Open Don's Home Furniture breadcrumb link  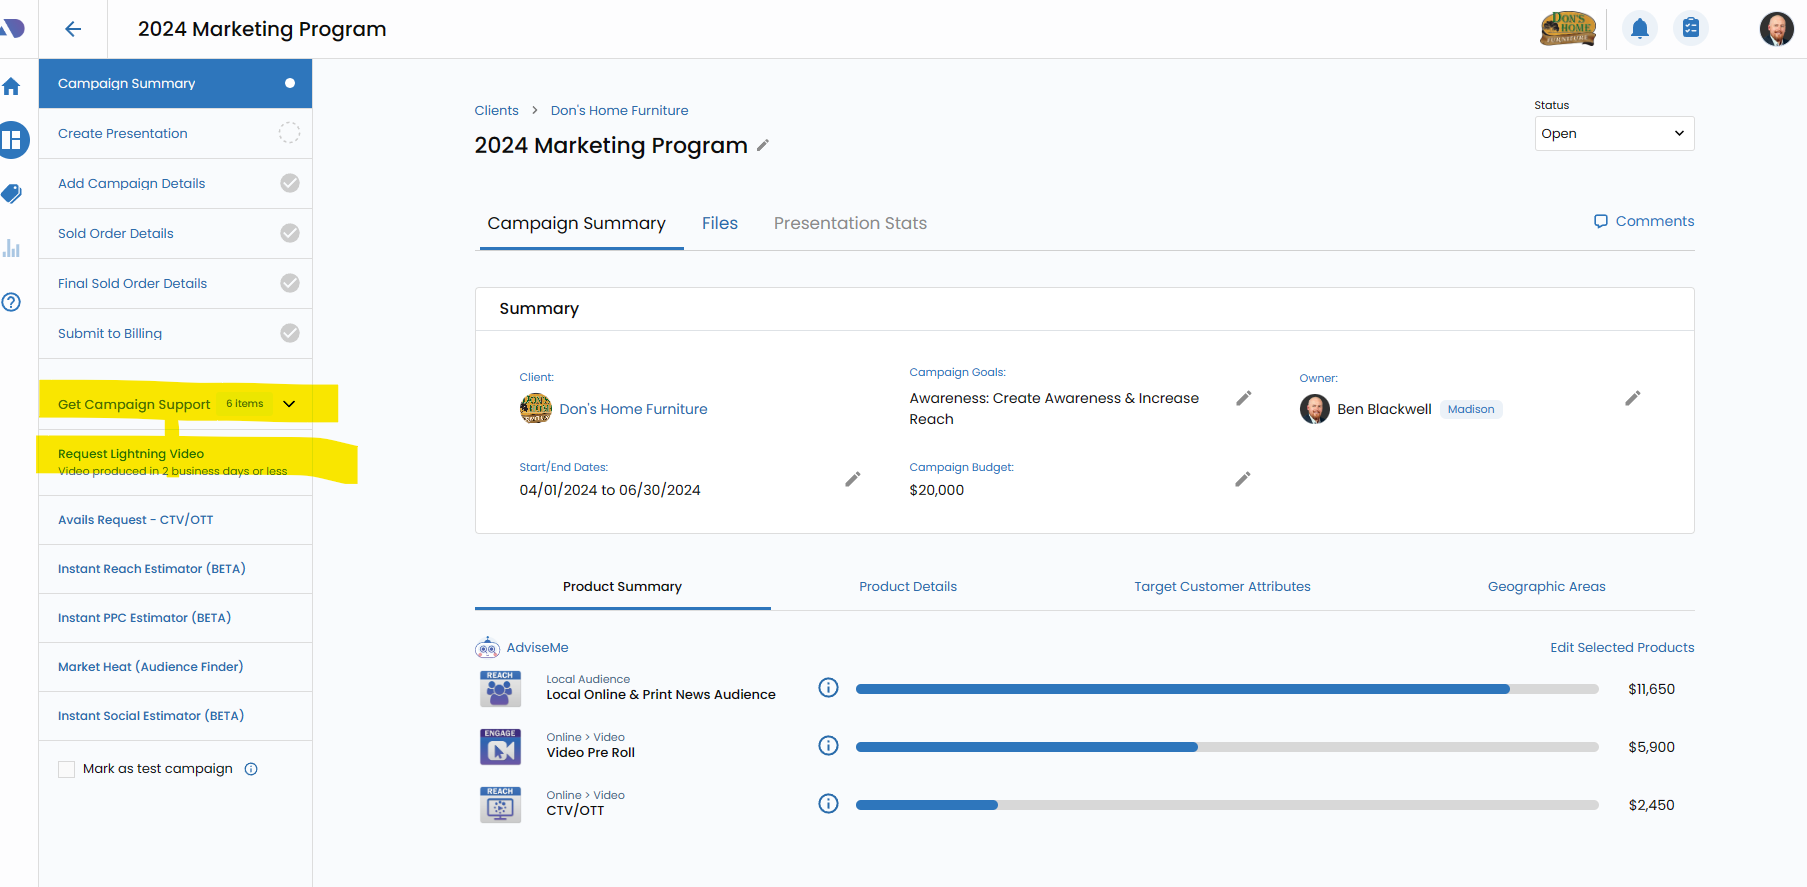619,111
